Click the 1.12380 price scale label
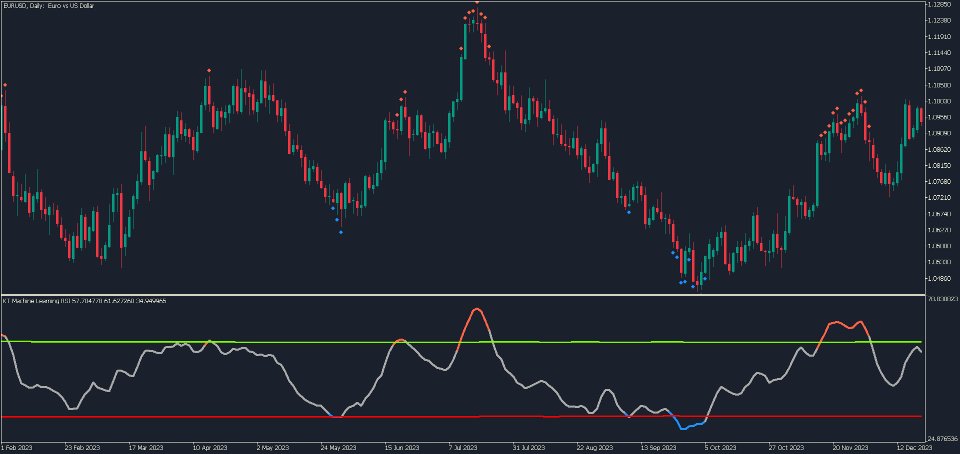The height and width of the screenshot is (454, 960). click(939, 20)
